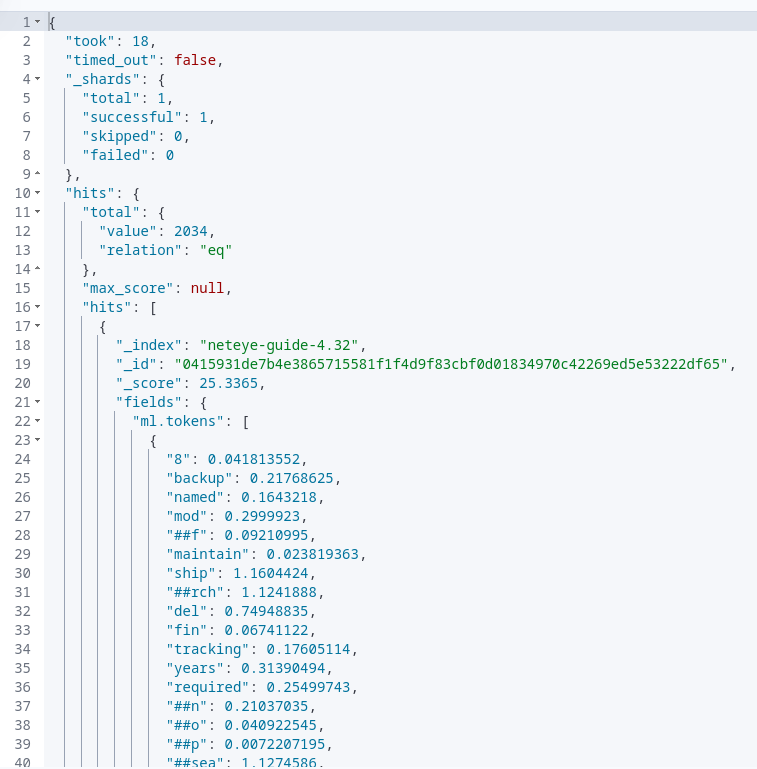Click the "##rch" token key
The height and width of the screenshot is (769, 757).
195,592
